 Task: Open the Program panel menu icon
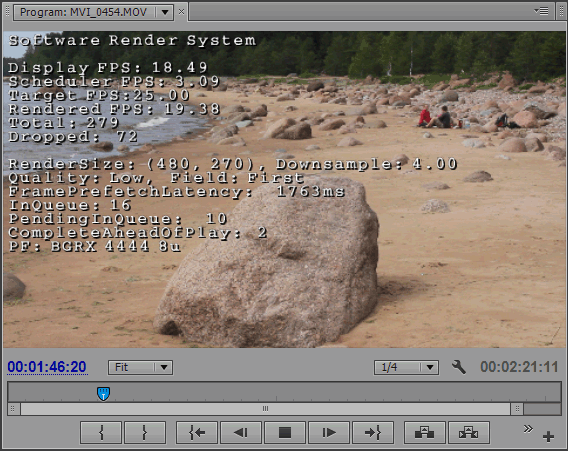541,11
